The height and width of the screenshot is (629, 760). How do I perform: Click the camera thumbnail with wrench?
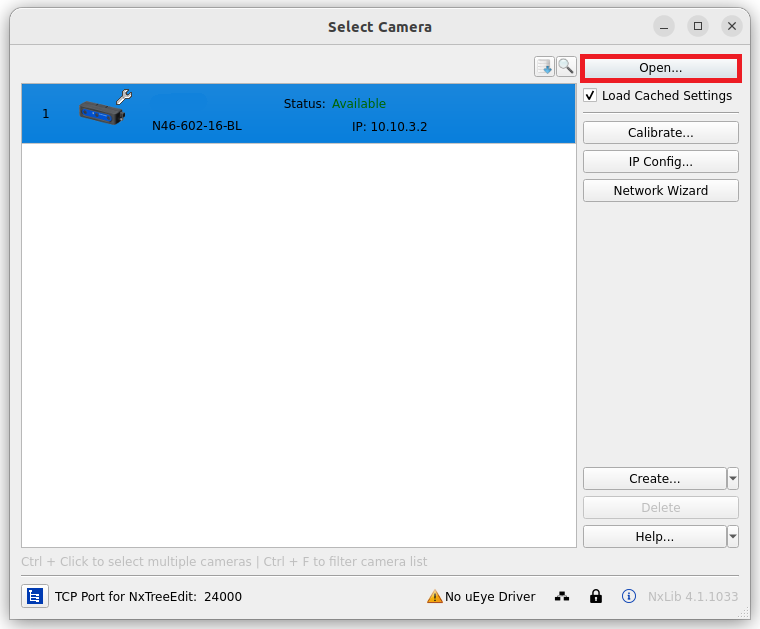(105, 108)
